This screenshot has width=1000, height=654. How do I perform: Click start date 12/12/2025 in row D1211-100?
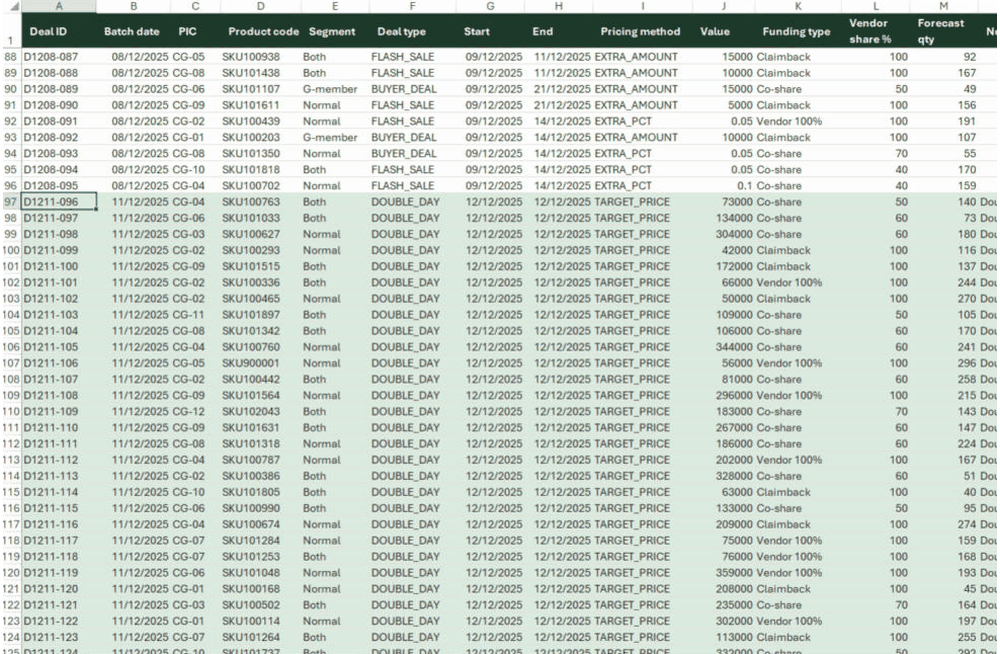point(494,266)
